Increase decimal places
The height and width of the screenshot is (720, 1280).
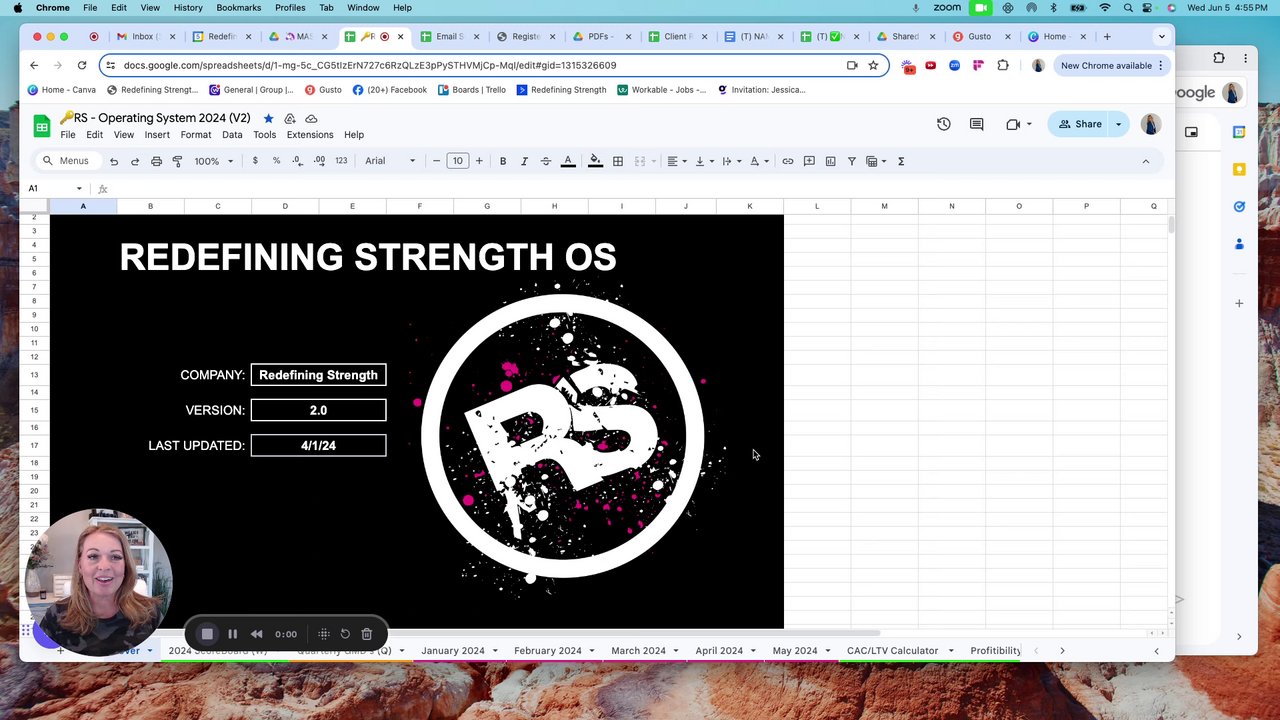click(x=319, y=161)
